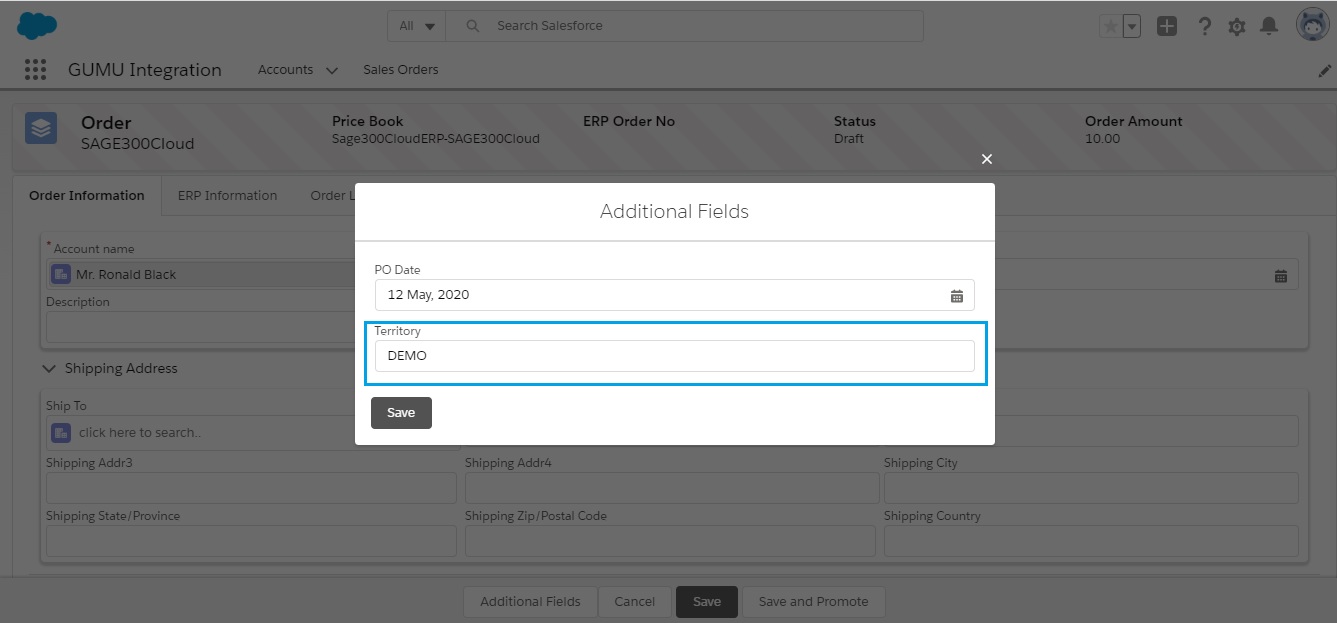Click the Shipping State/Province field

point(251,541)
